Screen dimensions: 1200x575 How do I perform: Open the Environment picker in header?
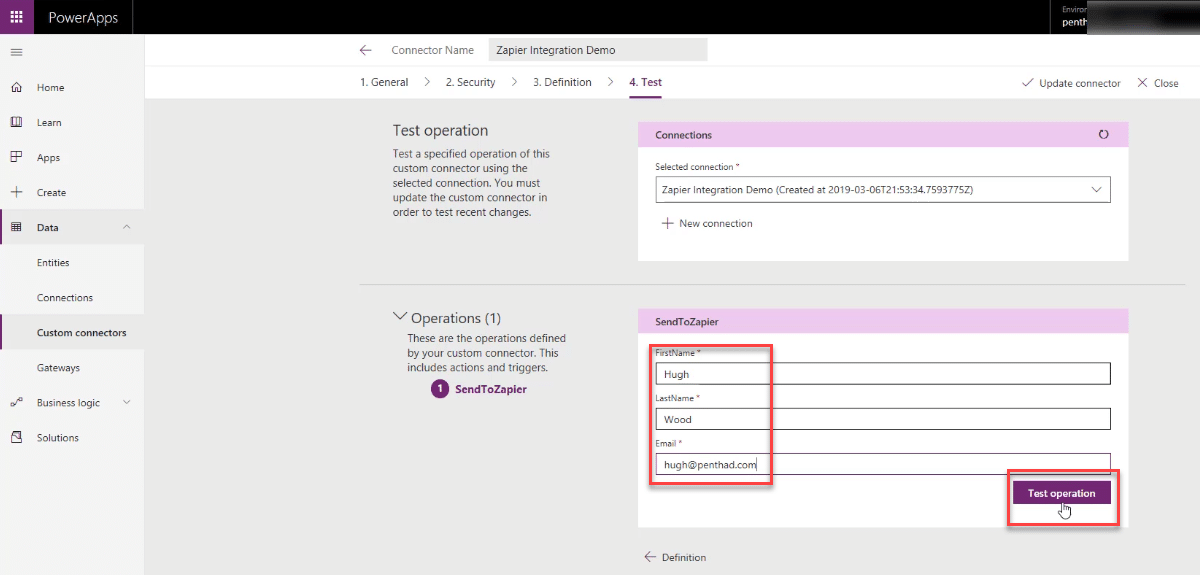coord(1125,17)
